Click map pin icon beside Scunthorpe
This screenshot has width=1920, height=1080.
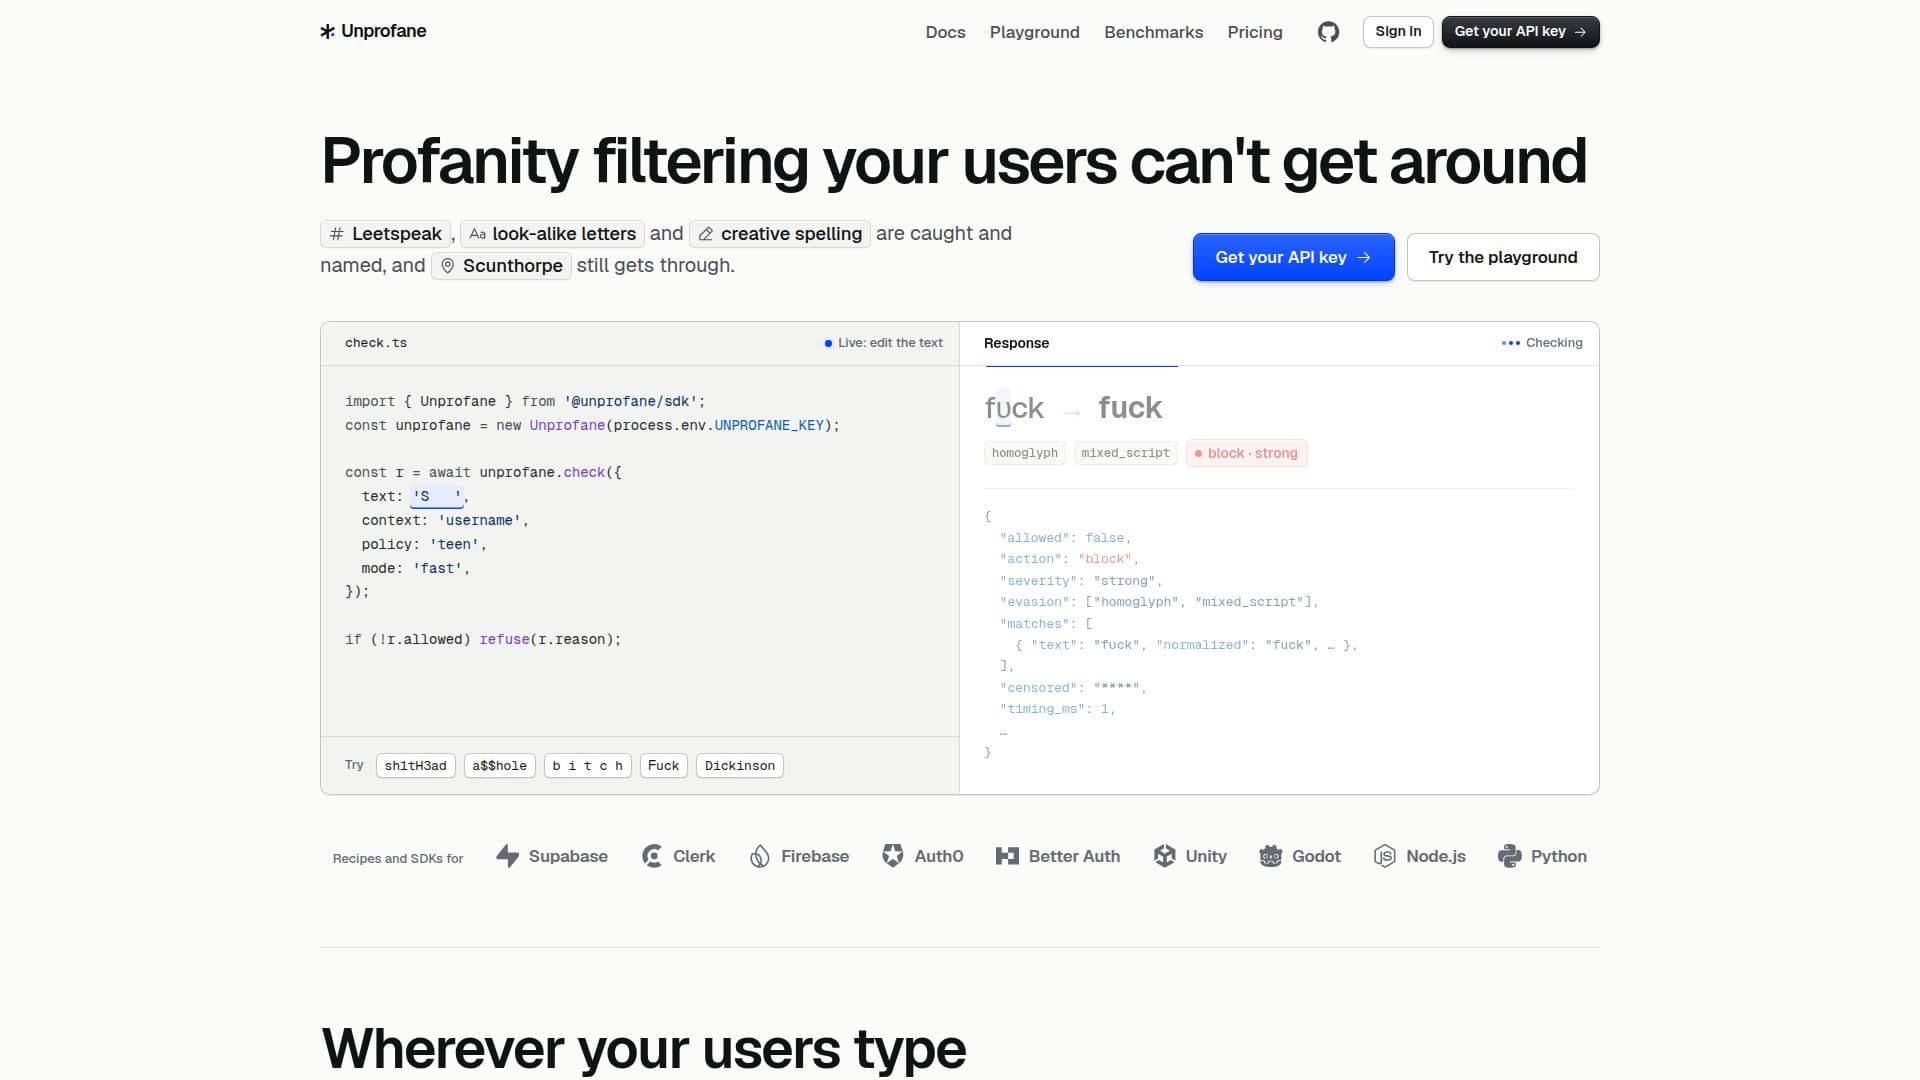pyautogui.click(x=447, y=266)
